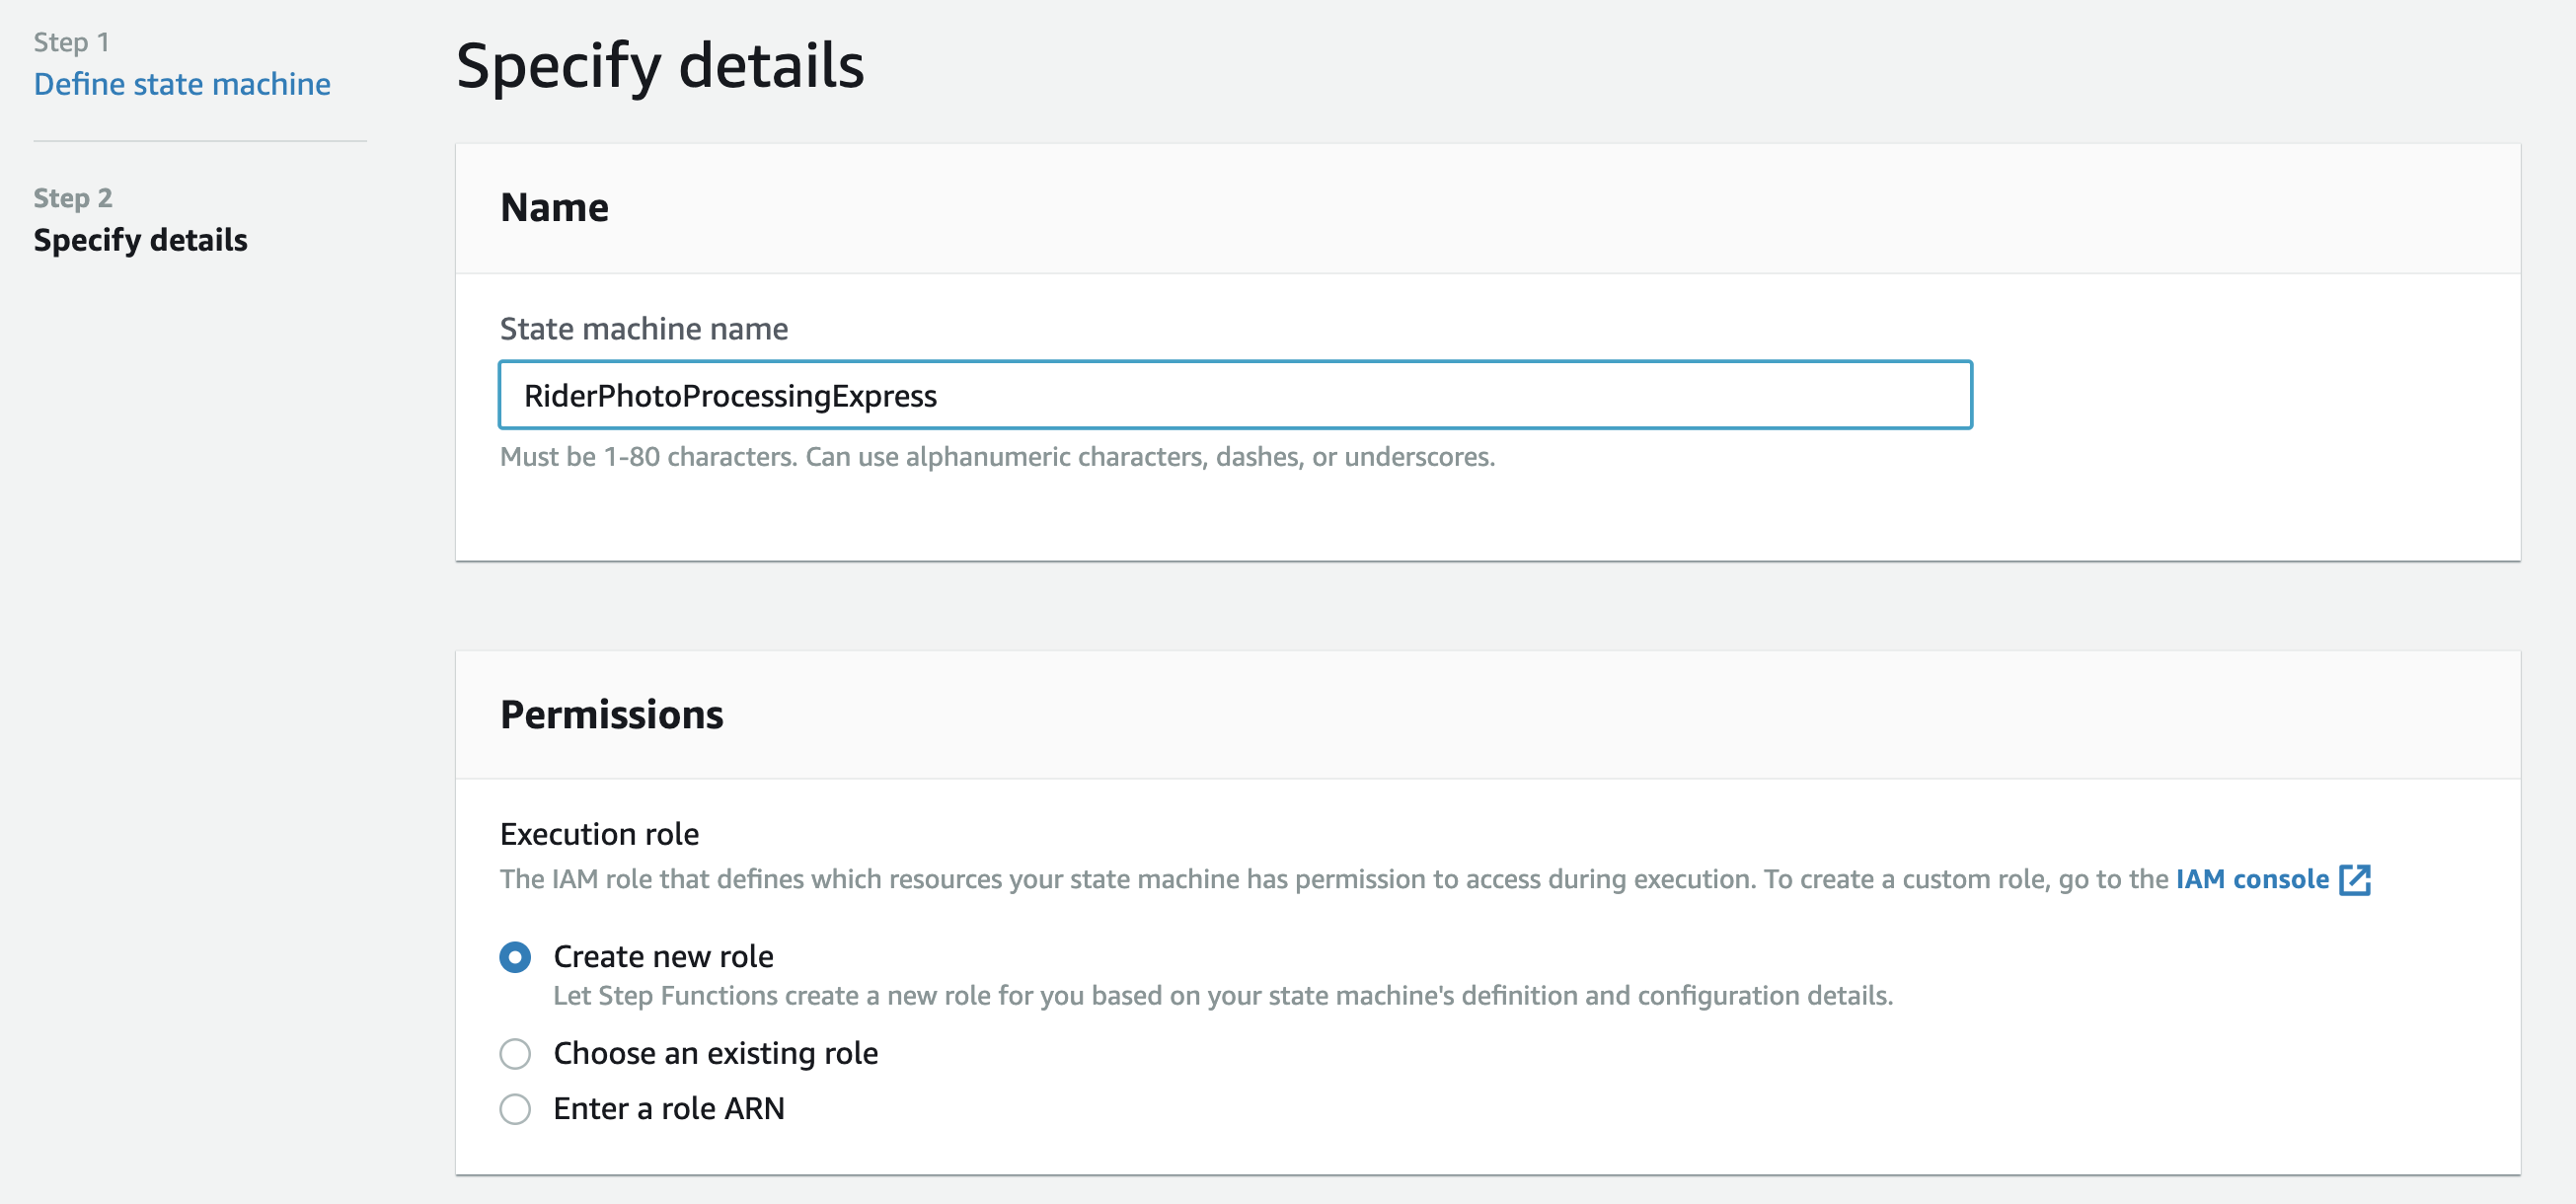Open the external link icon beside IAM console
Screen dimensions: 2576x1204
click(x=2355, y=880)
